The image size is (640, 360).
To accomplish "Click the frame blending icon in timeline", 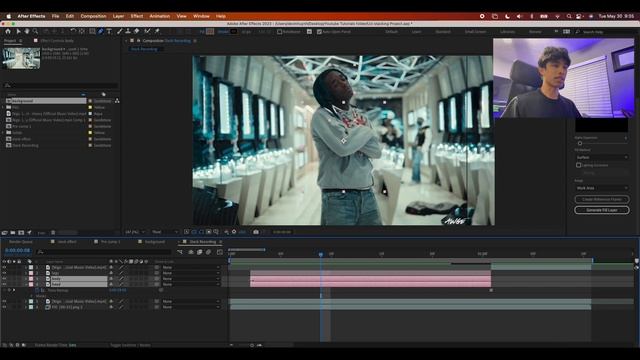I will [200, 252].
